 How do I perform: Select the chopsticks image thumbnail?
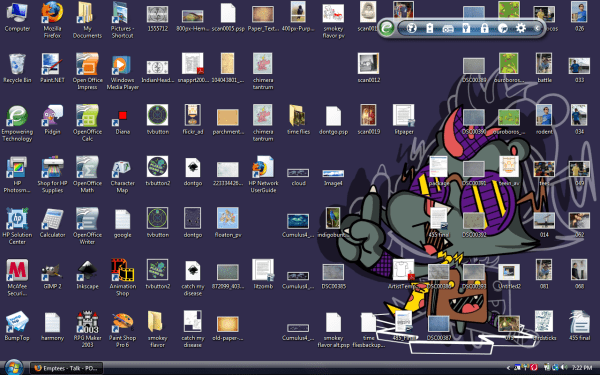coord(544,326)
